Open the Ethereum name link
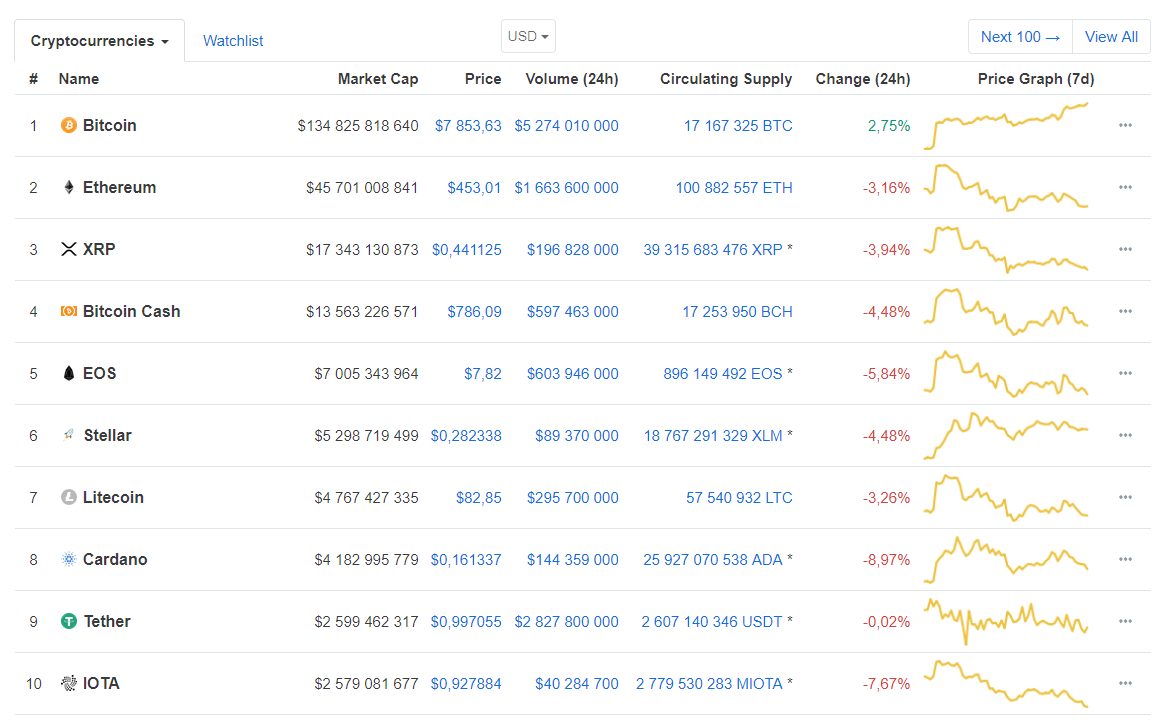This screenshot has width=1165, height=720. coord(119,187)
